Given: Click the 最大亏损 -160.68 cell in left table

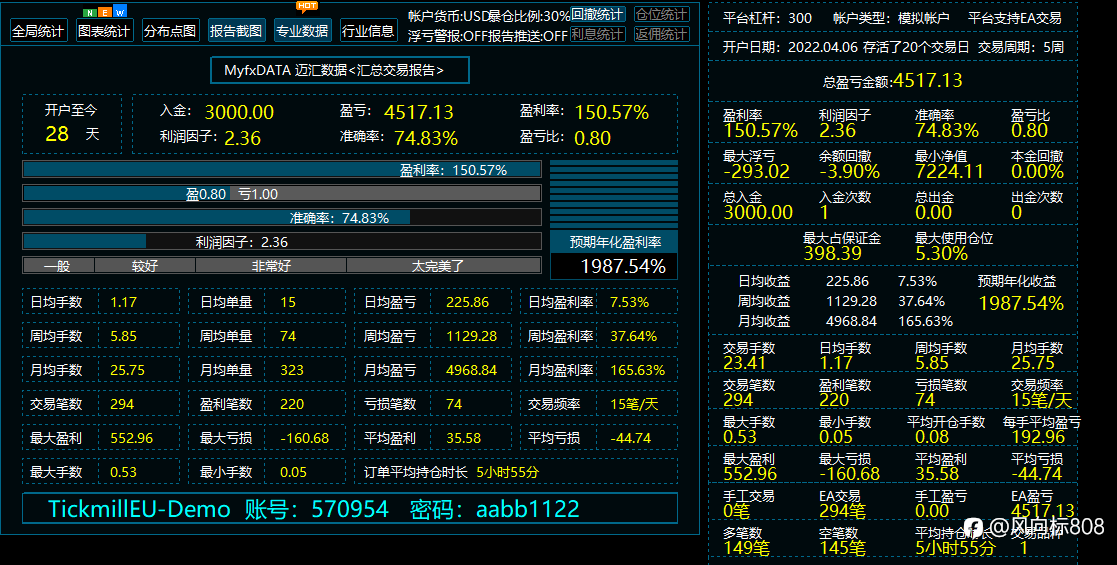Looking at the screenshot, I should point(266,437).
